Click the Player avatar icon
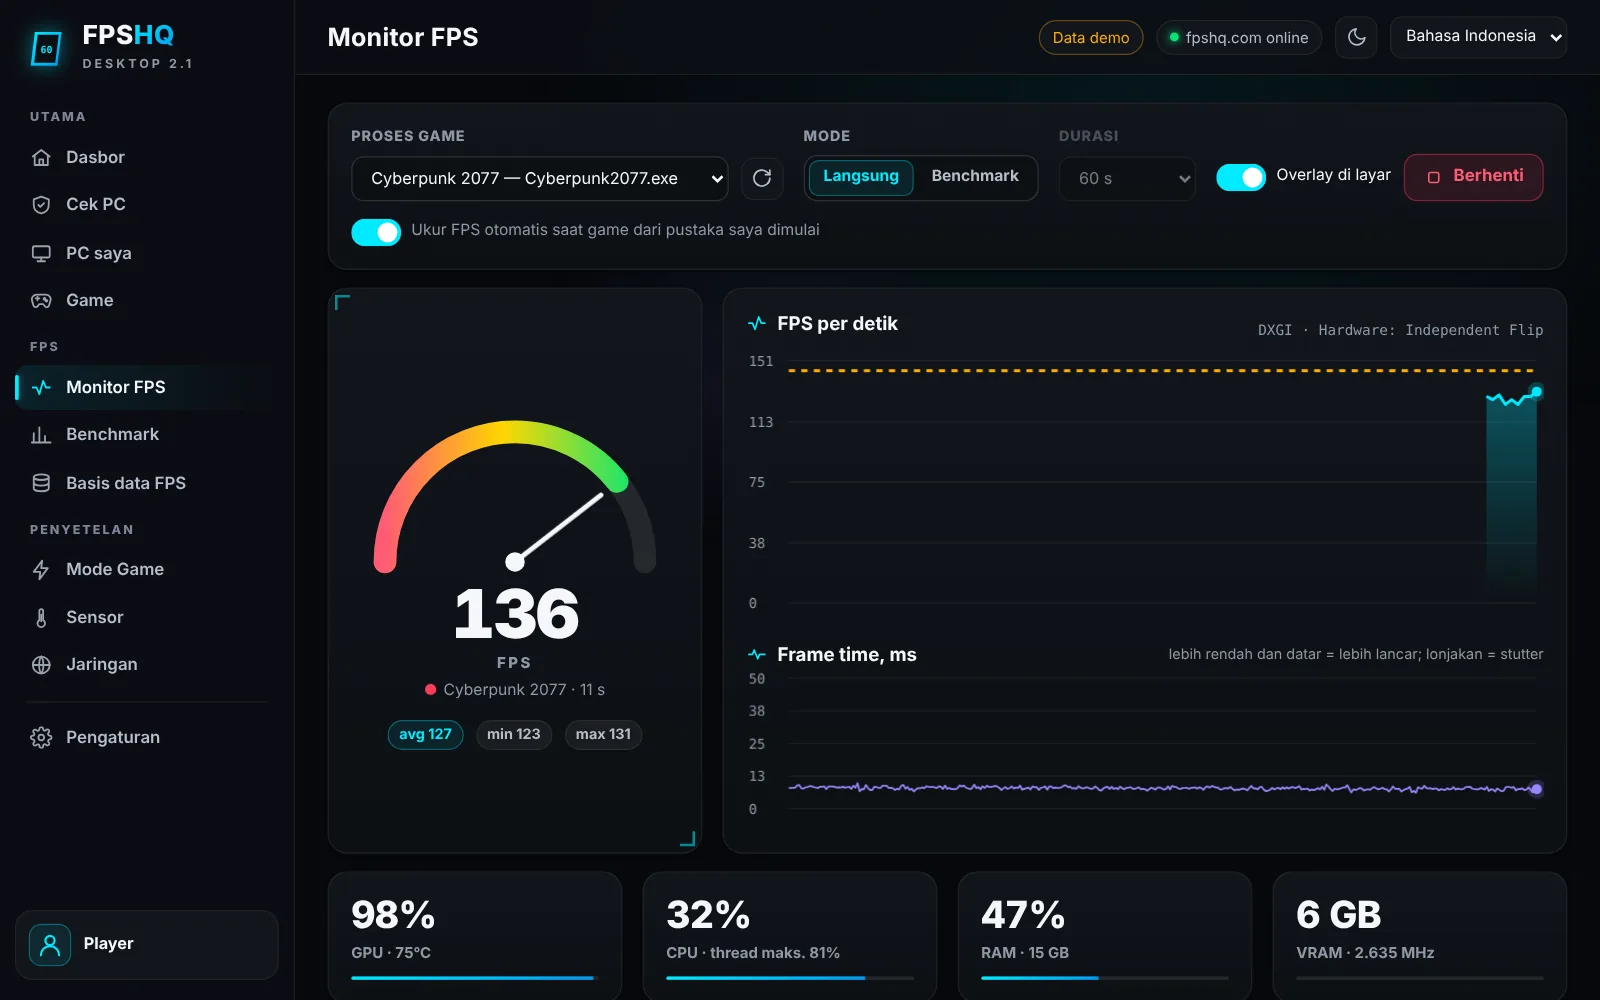Image resolution: width=1600 pixels, height=1000 pixels. tap(50, 944)
